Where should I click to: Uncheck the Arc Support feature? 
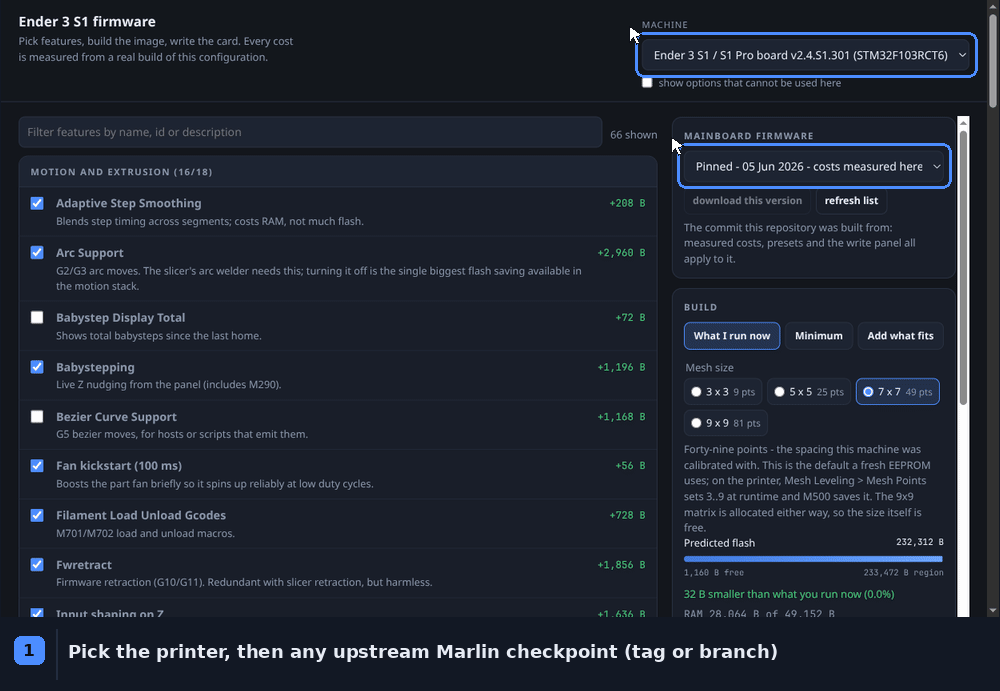point(37,253)
